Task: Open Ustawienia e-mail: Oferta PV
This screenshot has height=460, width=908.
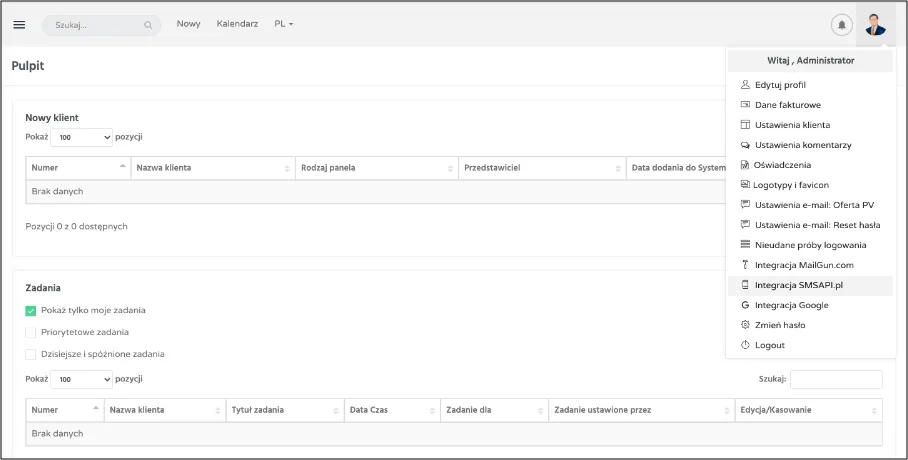Action: [810, 205]
